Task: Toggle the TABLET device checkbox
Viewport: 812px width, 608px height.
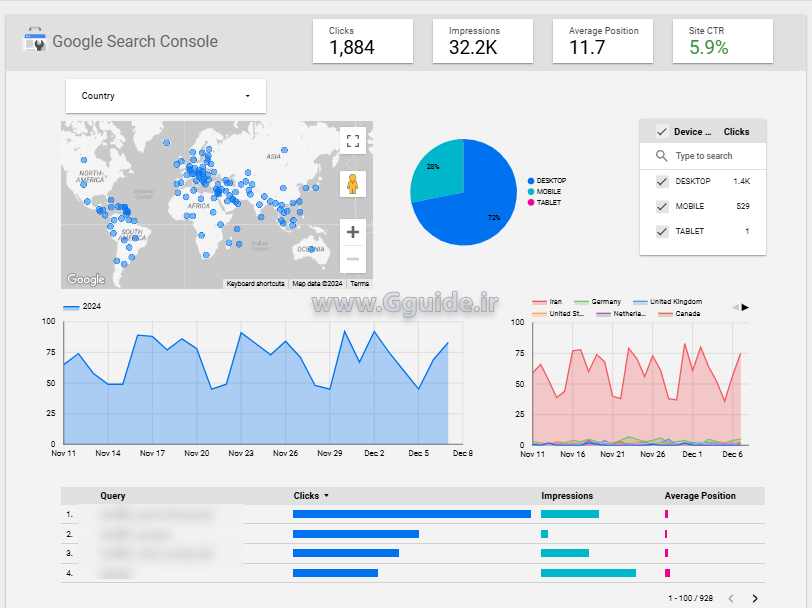Action: [x=661, y=231]
